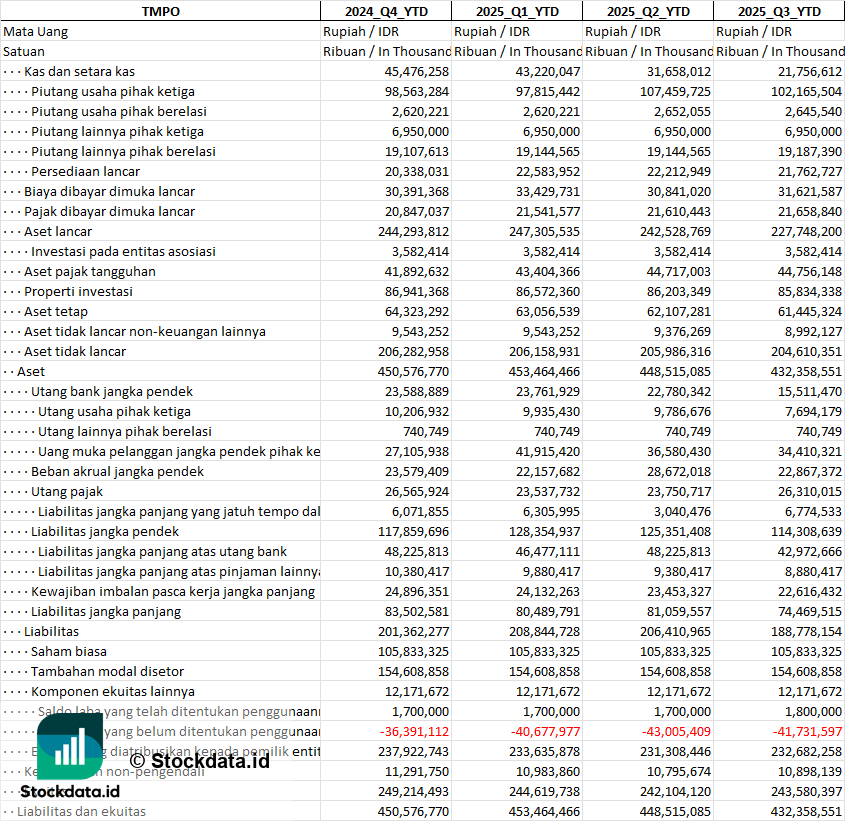Select the 2025_Q1_YTD column header
The width and height of the screenshot is (845, 821).
point(517,11)
